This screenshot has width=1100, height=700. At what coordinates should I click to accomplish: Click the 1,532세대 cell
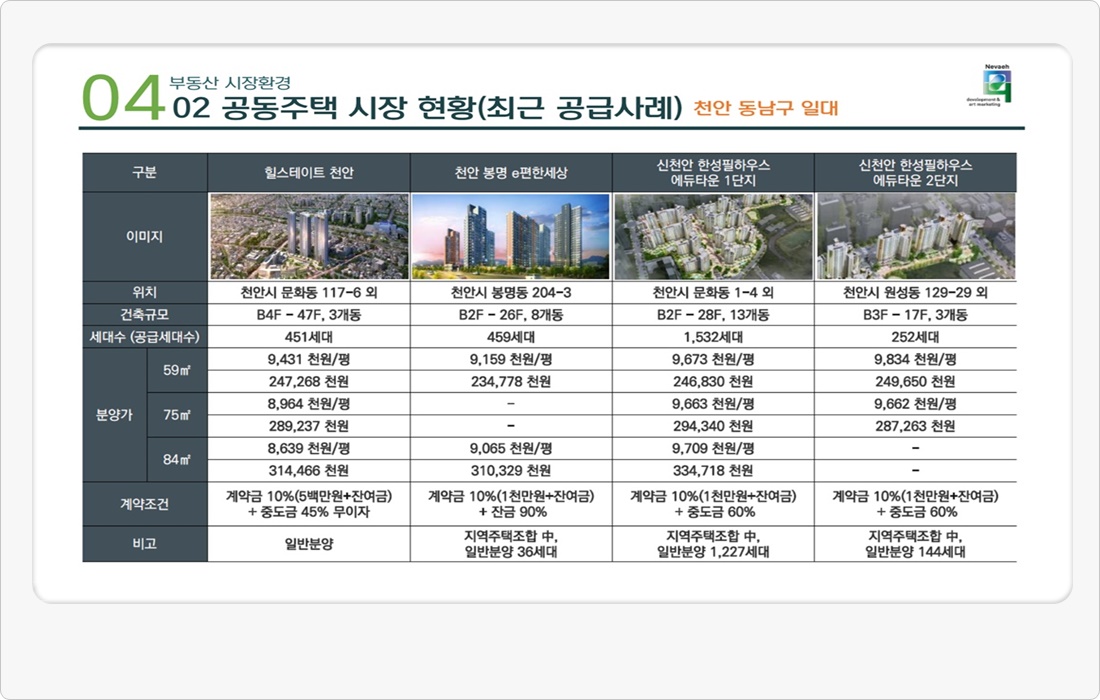(x=713, y=337)
